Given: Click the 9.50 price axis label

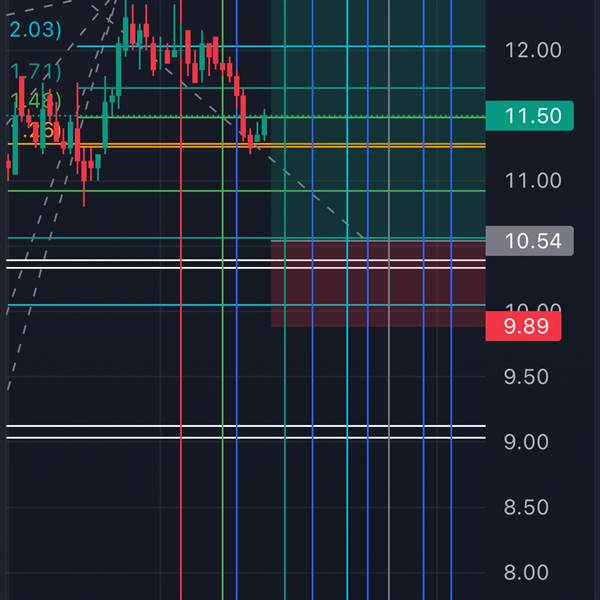Looking at the screenshot, I should [x=526, y=377].
